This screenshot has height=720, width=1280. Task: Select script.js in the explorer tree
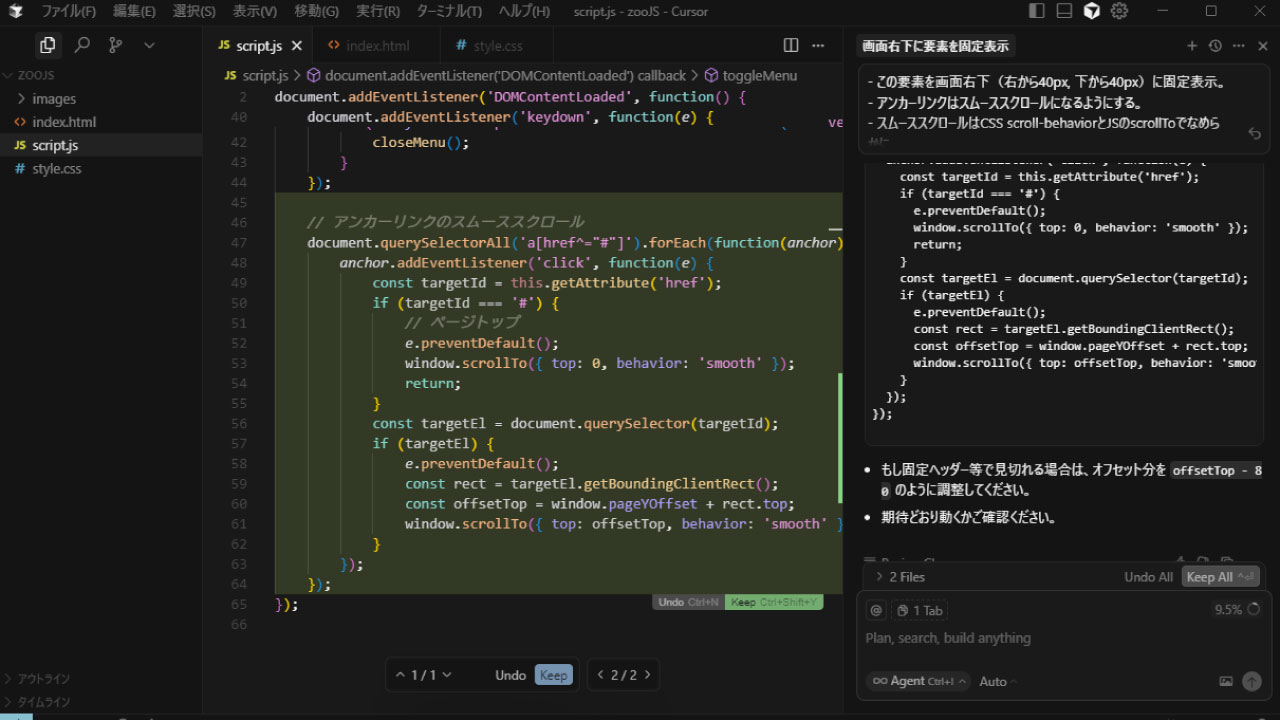101,145
